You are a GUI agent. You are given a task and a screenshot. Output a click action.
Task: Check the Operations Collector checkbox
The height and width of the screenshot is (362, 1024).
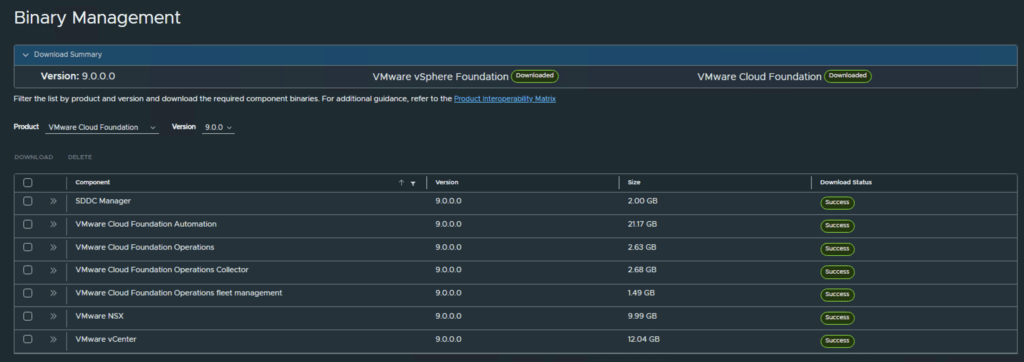27,270
